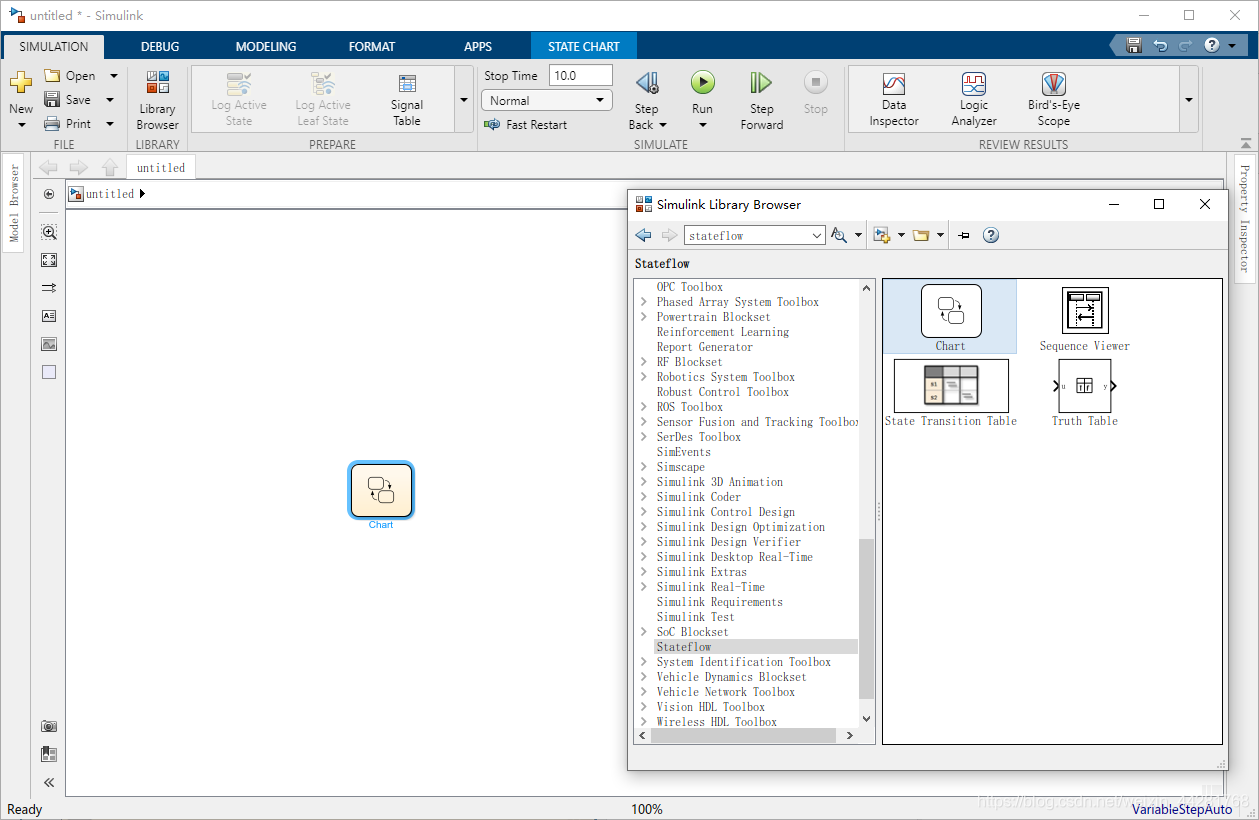The height and width of the screenshot is (820, 1259).
Task: Click VariableStepAuto in the status bar
Action: click(x=1182, y=809)
